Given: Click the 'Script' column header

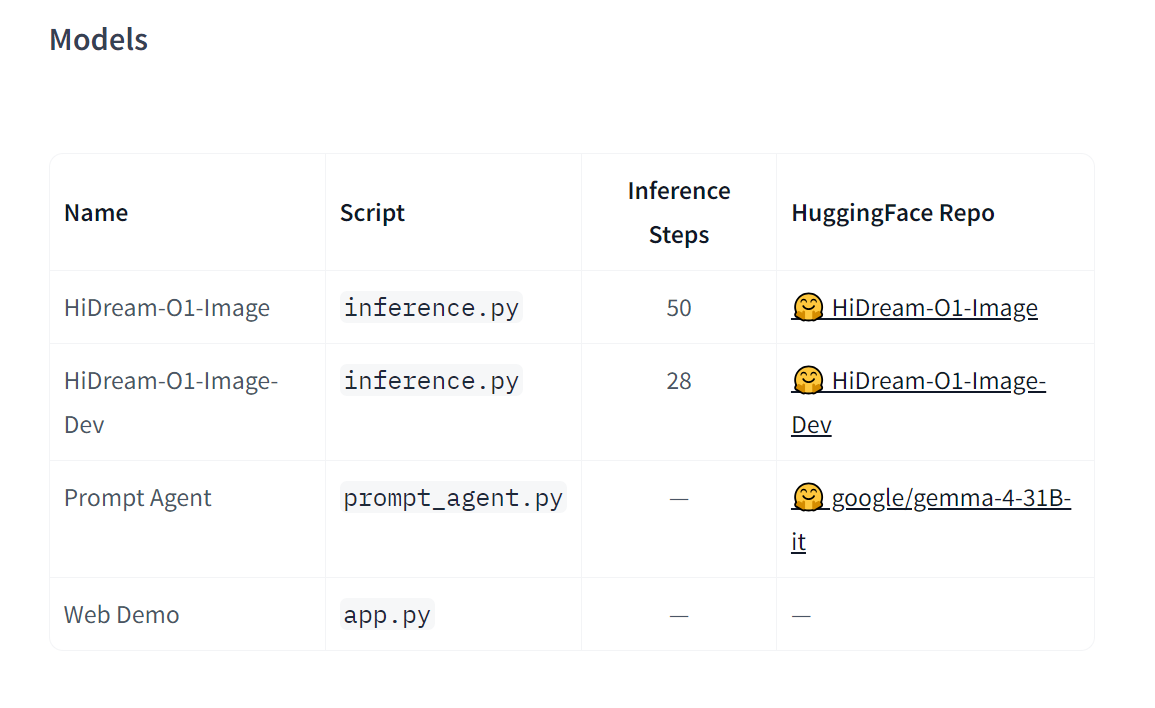Looking at the screenshot, I should (x=372, y=213).
